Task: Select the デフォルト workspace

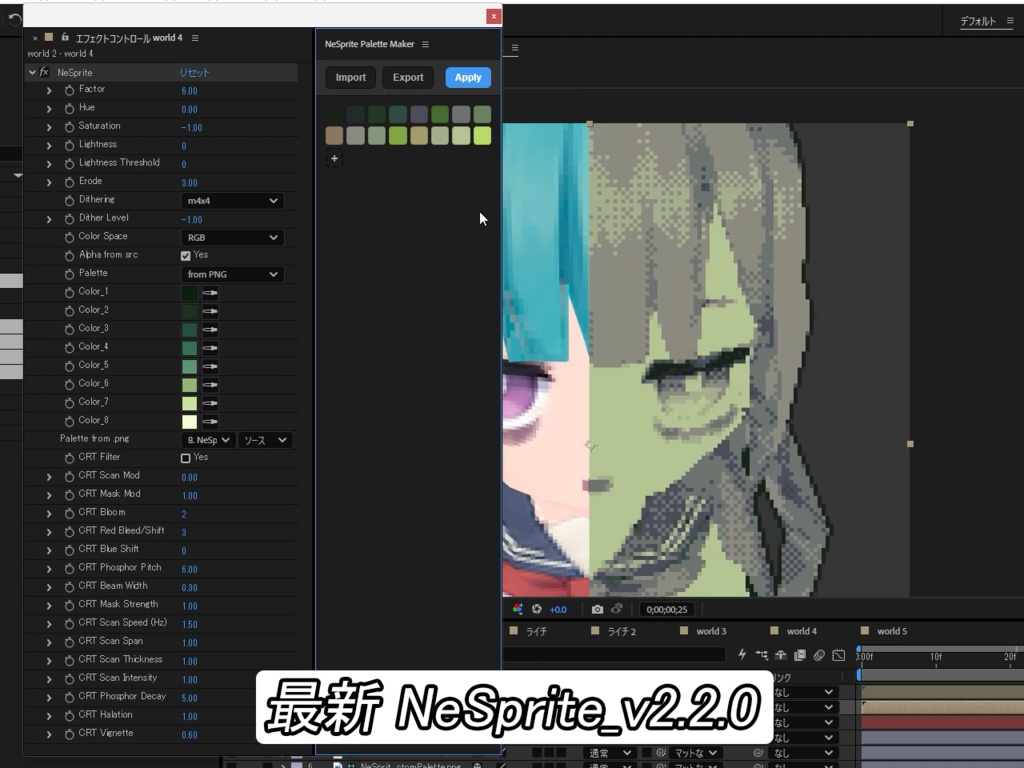Action: click(978, 22)
